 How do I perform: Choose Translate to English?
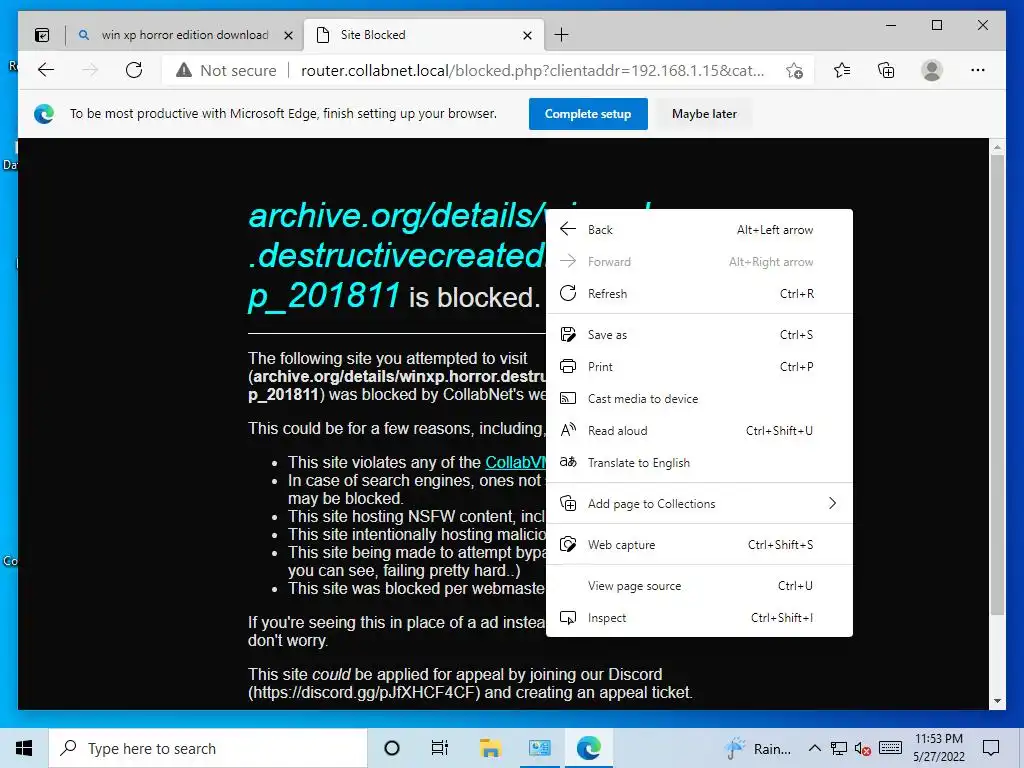(x=699, y=462)
